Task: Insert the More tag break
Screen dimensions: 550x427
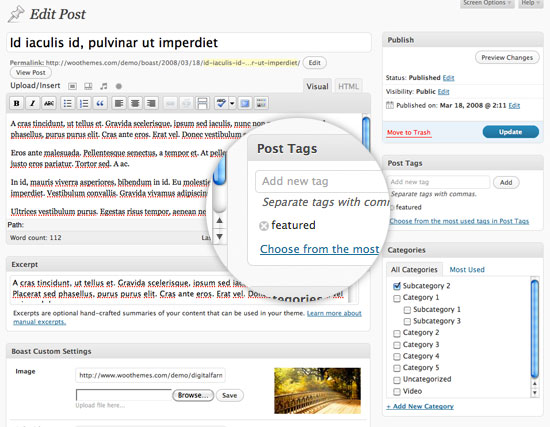Action: pos(203,103)
